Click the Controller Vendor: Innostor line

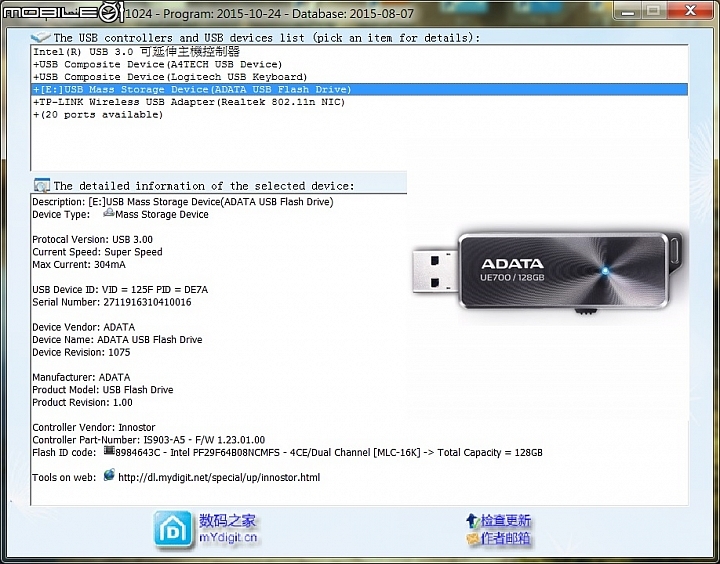point(94,427)
